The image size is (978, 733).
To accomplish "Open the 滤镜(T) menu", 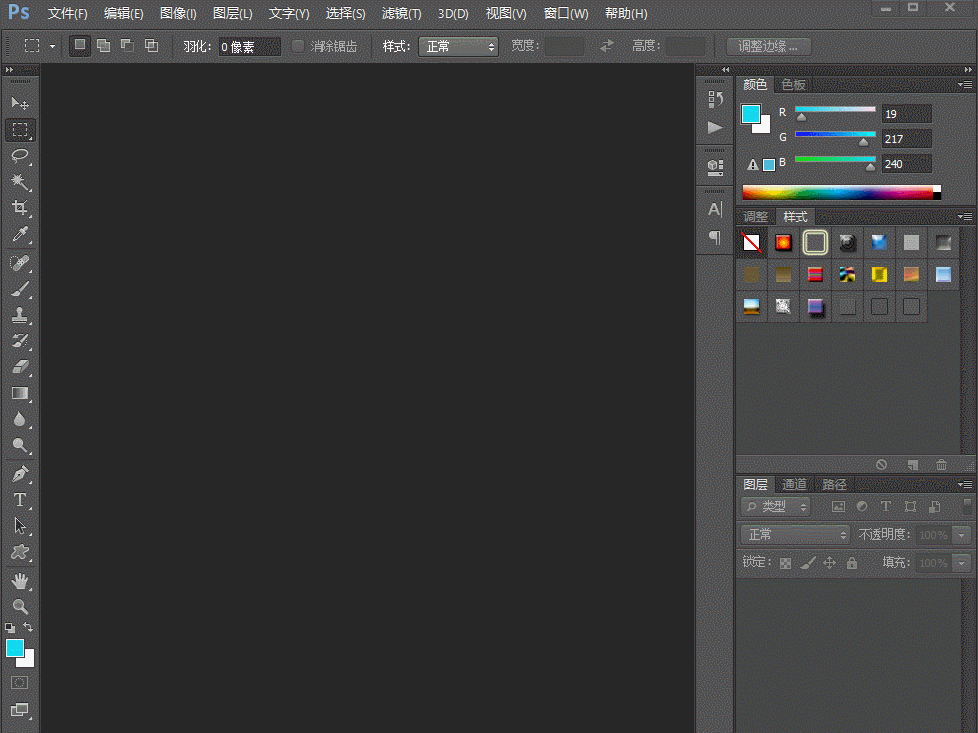I will pyautogui.click(x=401, y=14).
